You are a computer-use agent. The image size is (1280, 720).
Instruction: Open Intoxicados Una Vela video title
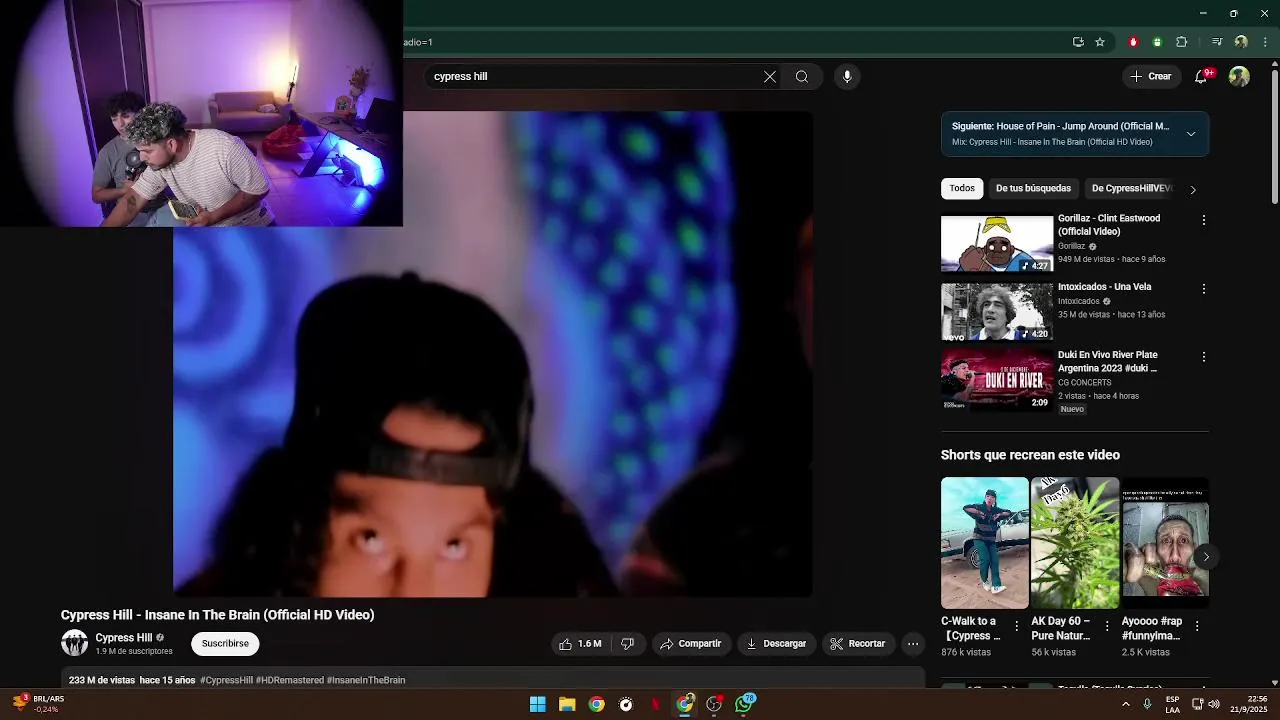pos(1104,287)
